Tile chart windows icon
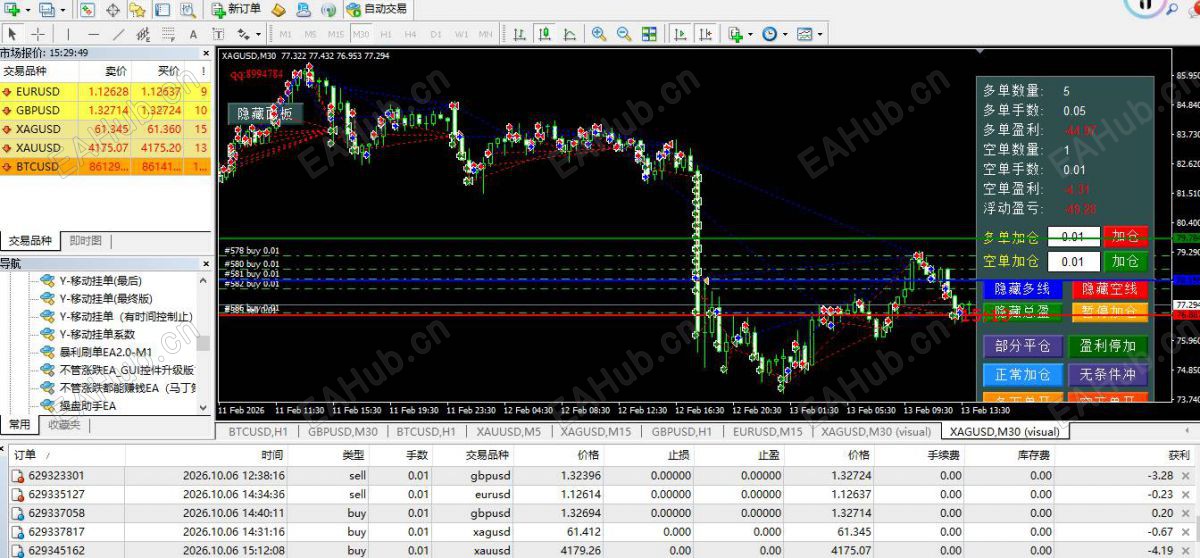 (x=649, y=34)
